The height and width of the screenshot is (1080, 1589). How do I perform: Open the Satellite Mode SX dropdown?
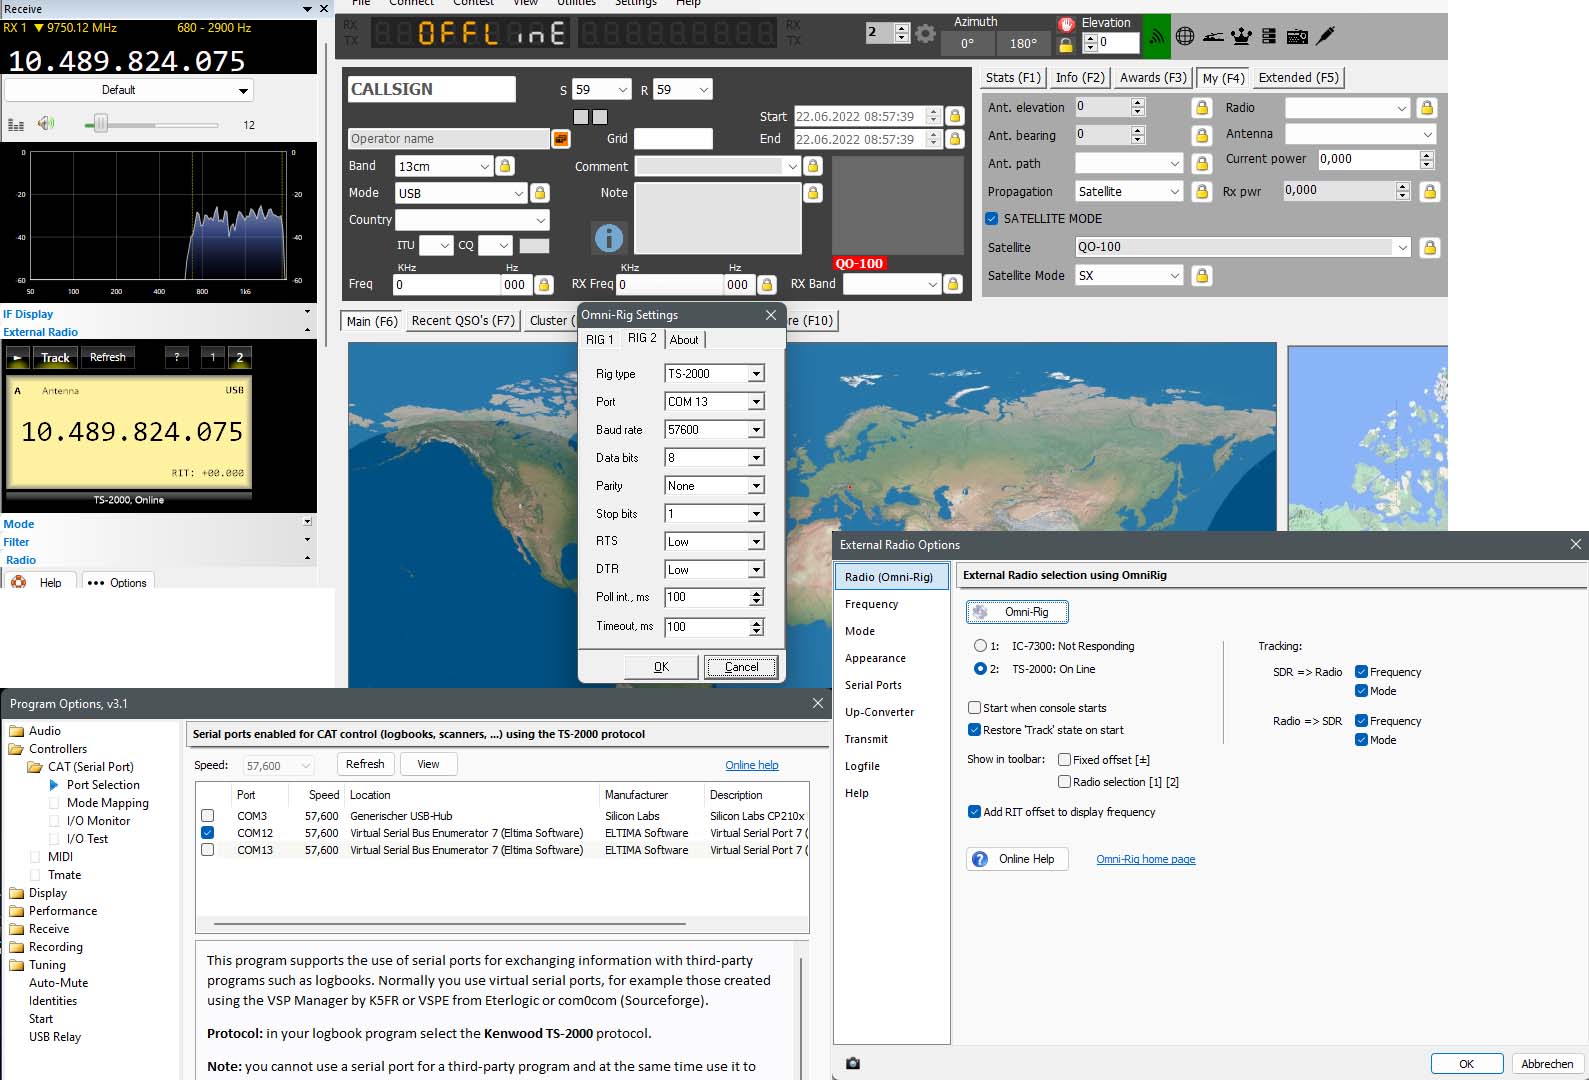pyautogui.click(x=1175, y=275)
